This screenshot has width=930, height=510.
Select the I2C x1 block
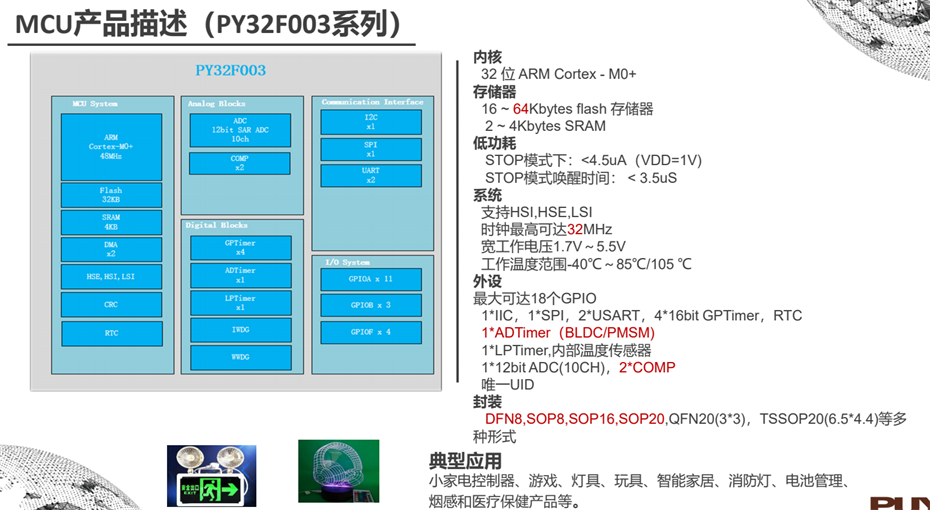(x=371, y=122)
